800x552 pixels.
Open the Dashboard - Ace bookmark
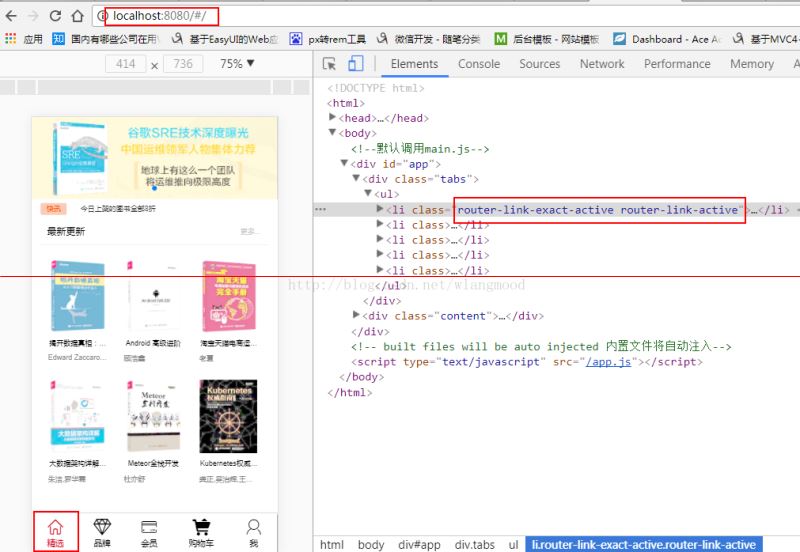(x=667, y=39)
